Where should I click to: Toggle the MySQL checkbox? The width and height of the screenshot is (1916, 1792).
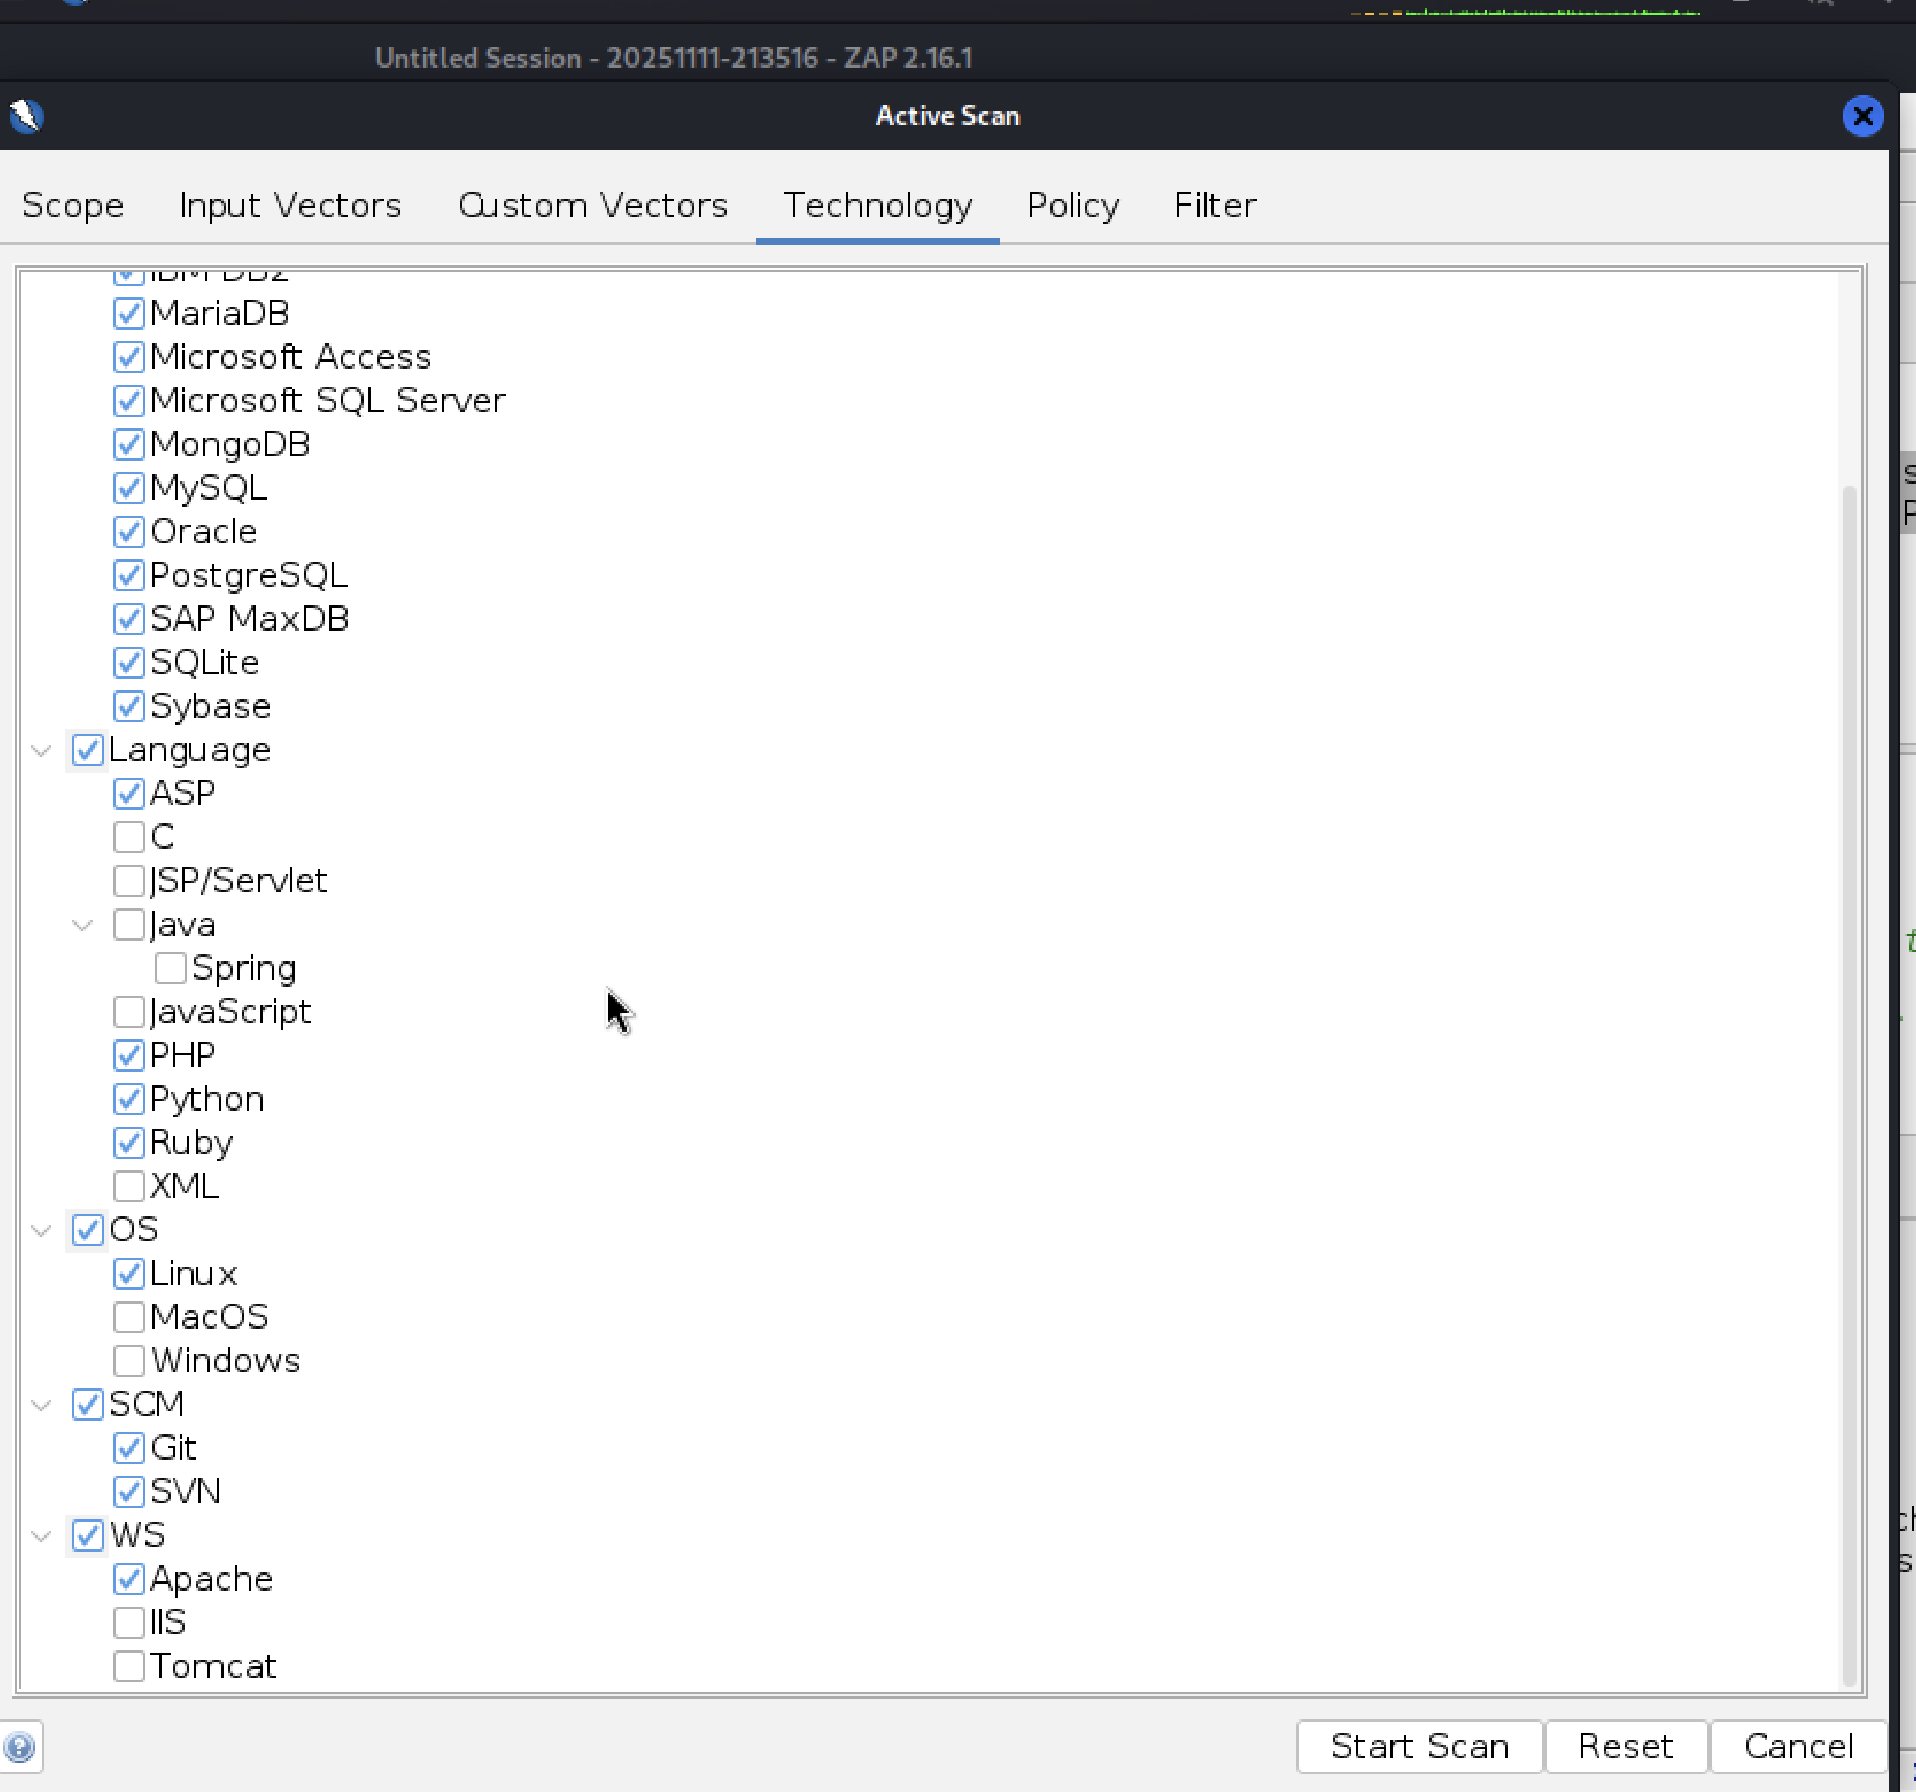click(x=129, y=488)
